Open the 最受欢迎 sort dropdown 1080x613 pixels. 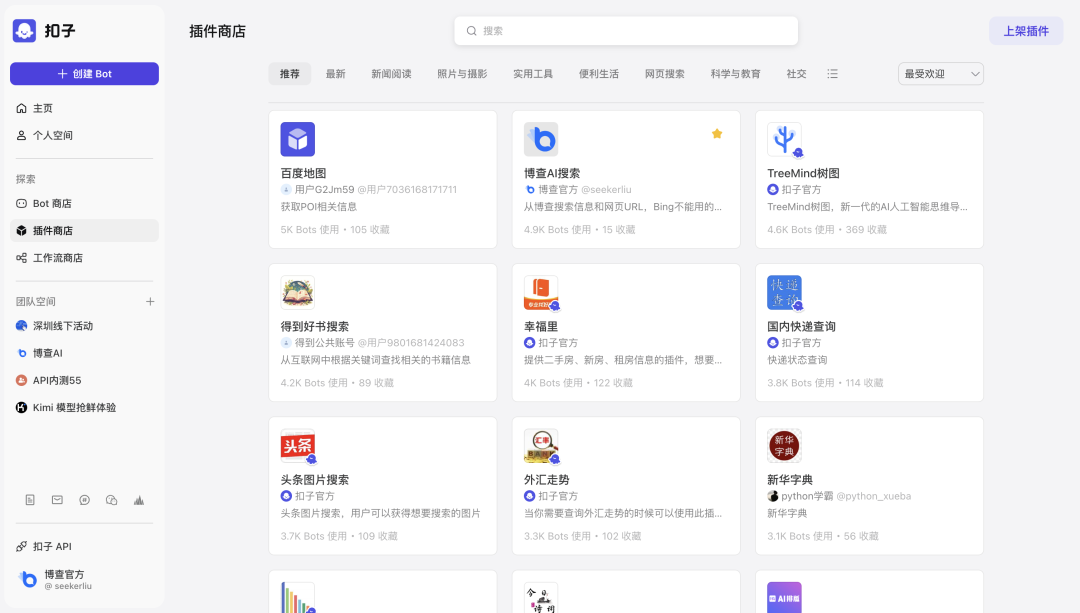(x=941, y=74)
